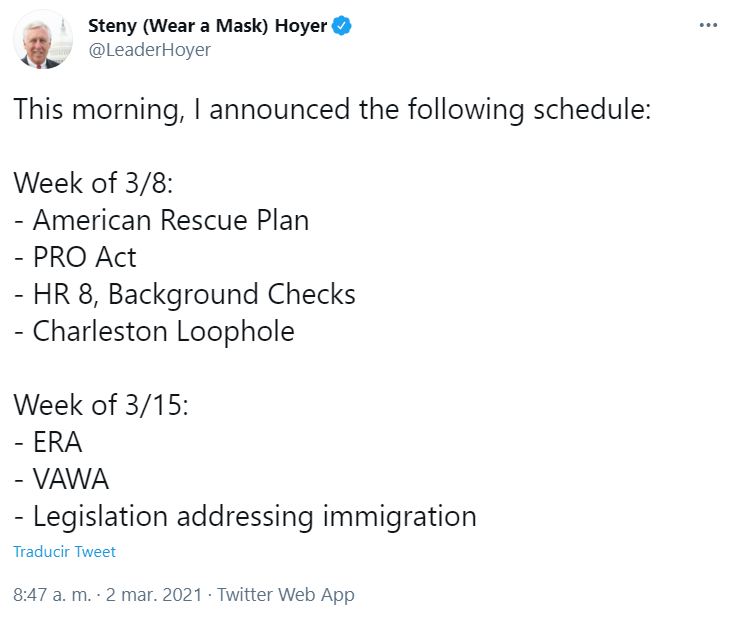Click the HR 8, Background Checks line
Screen dimensions: 731x625
[185, 295]
